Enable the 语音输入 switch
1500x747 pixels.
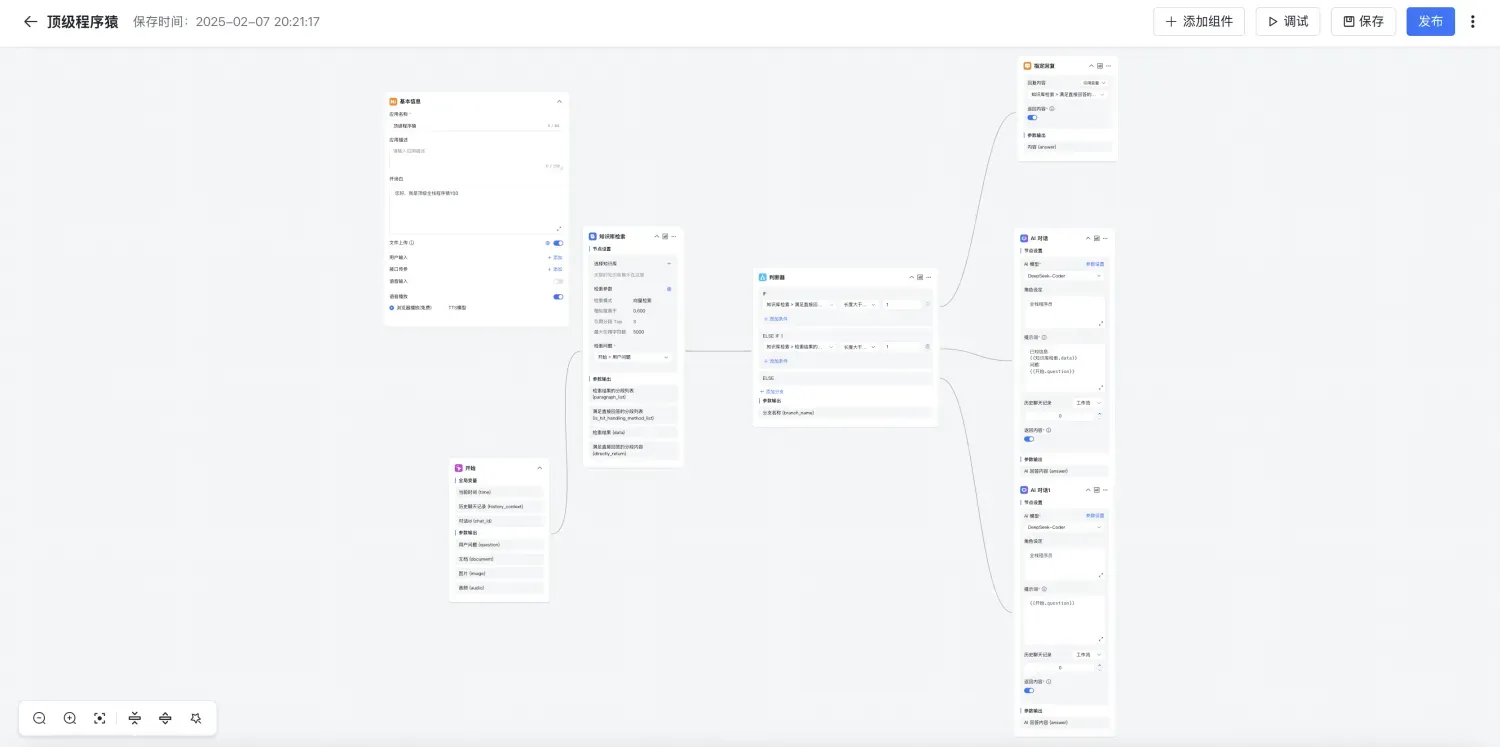coord(557,281)
